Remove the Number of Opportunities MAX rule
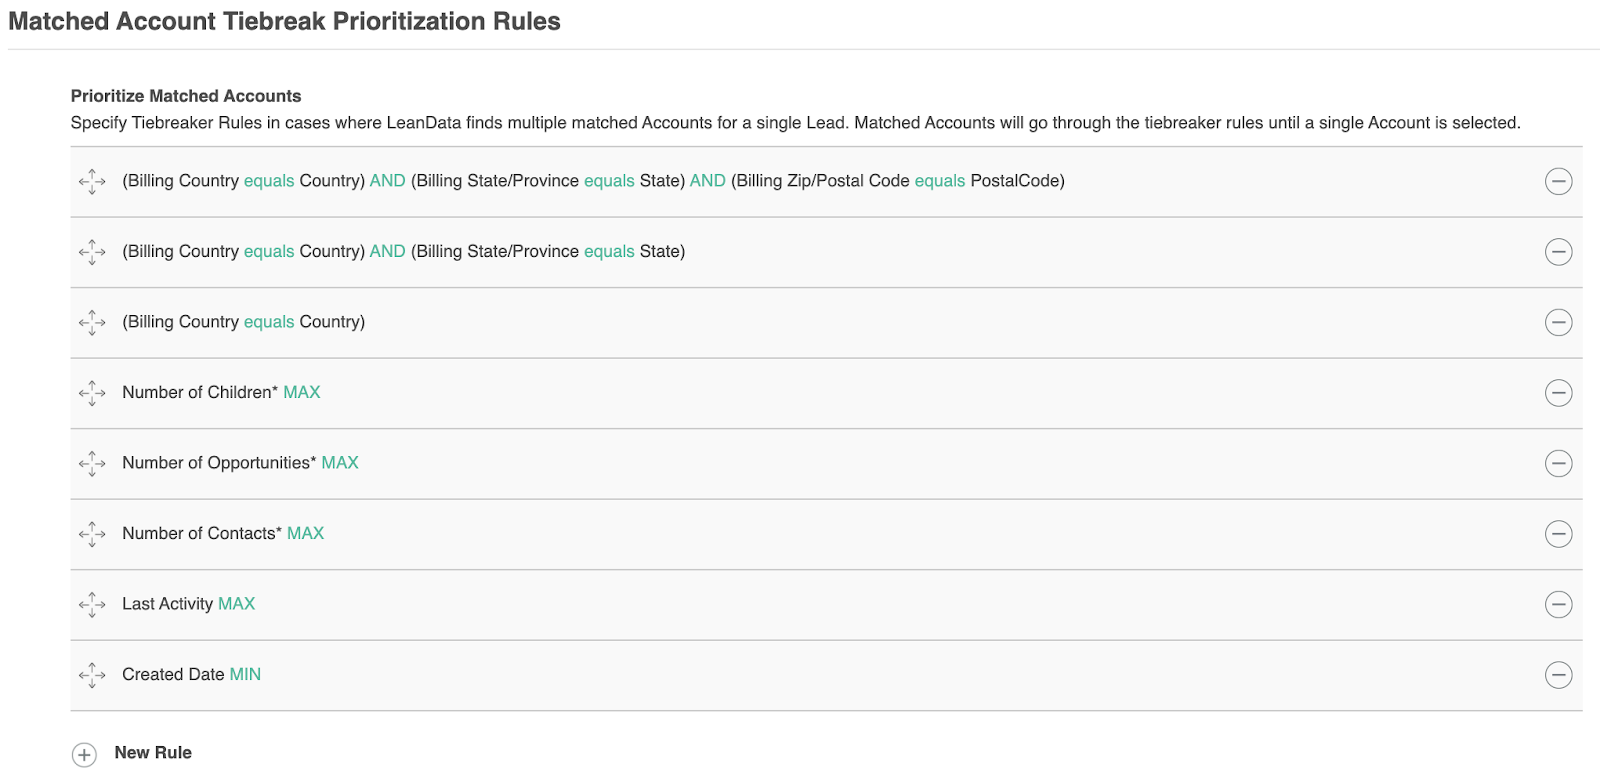Image resolution: width=1600 pixels, height=782 pixels. click(1558, 463)
